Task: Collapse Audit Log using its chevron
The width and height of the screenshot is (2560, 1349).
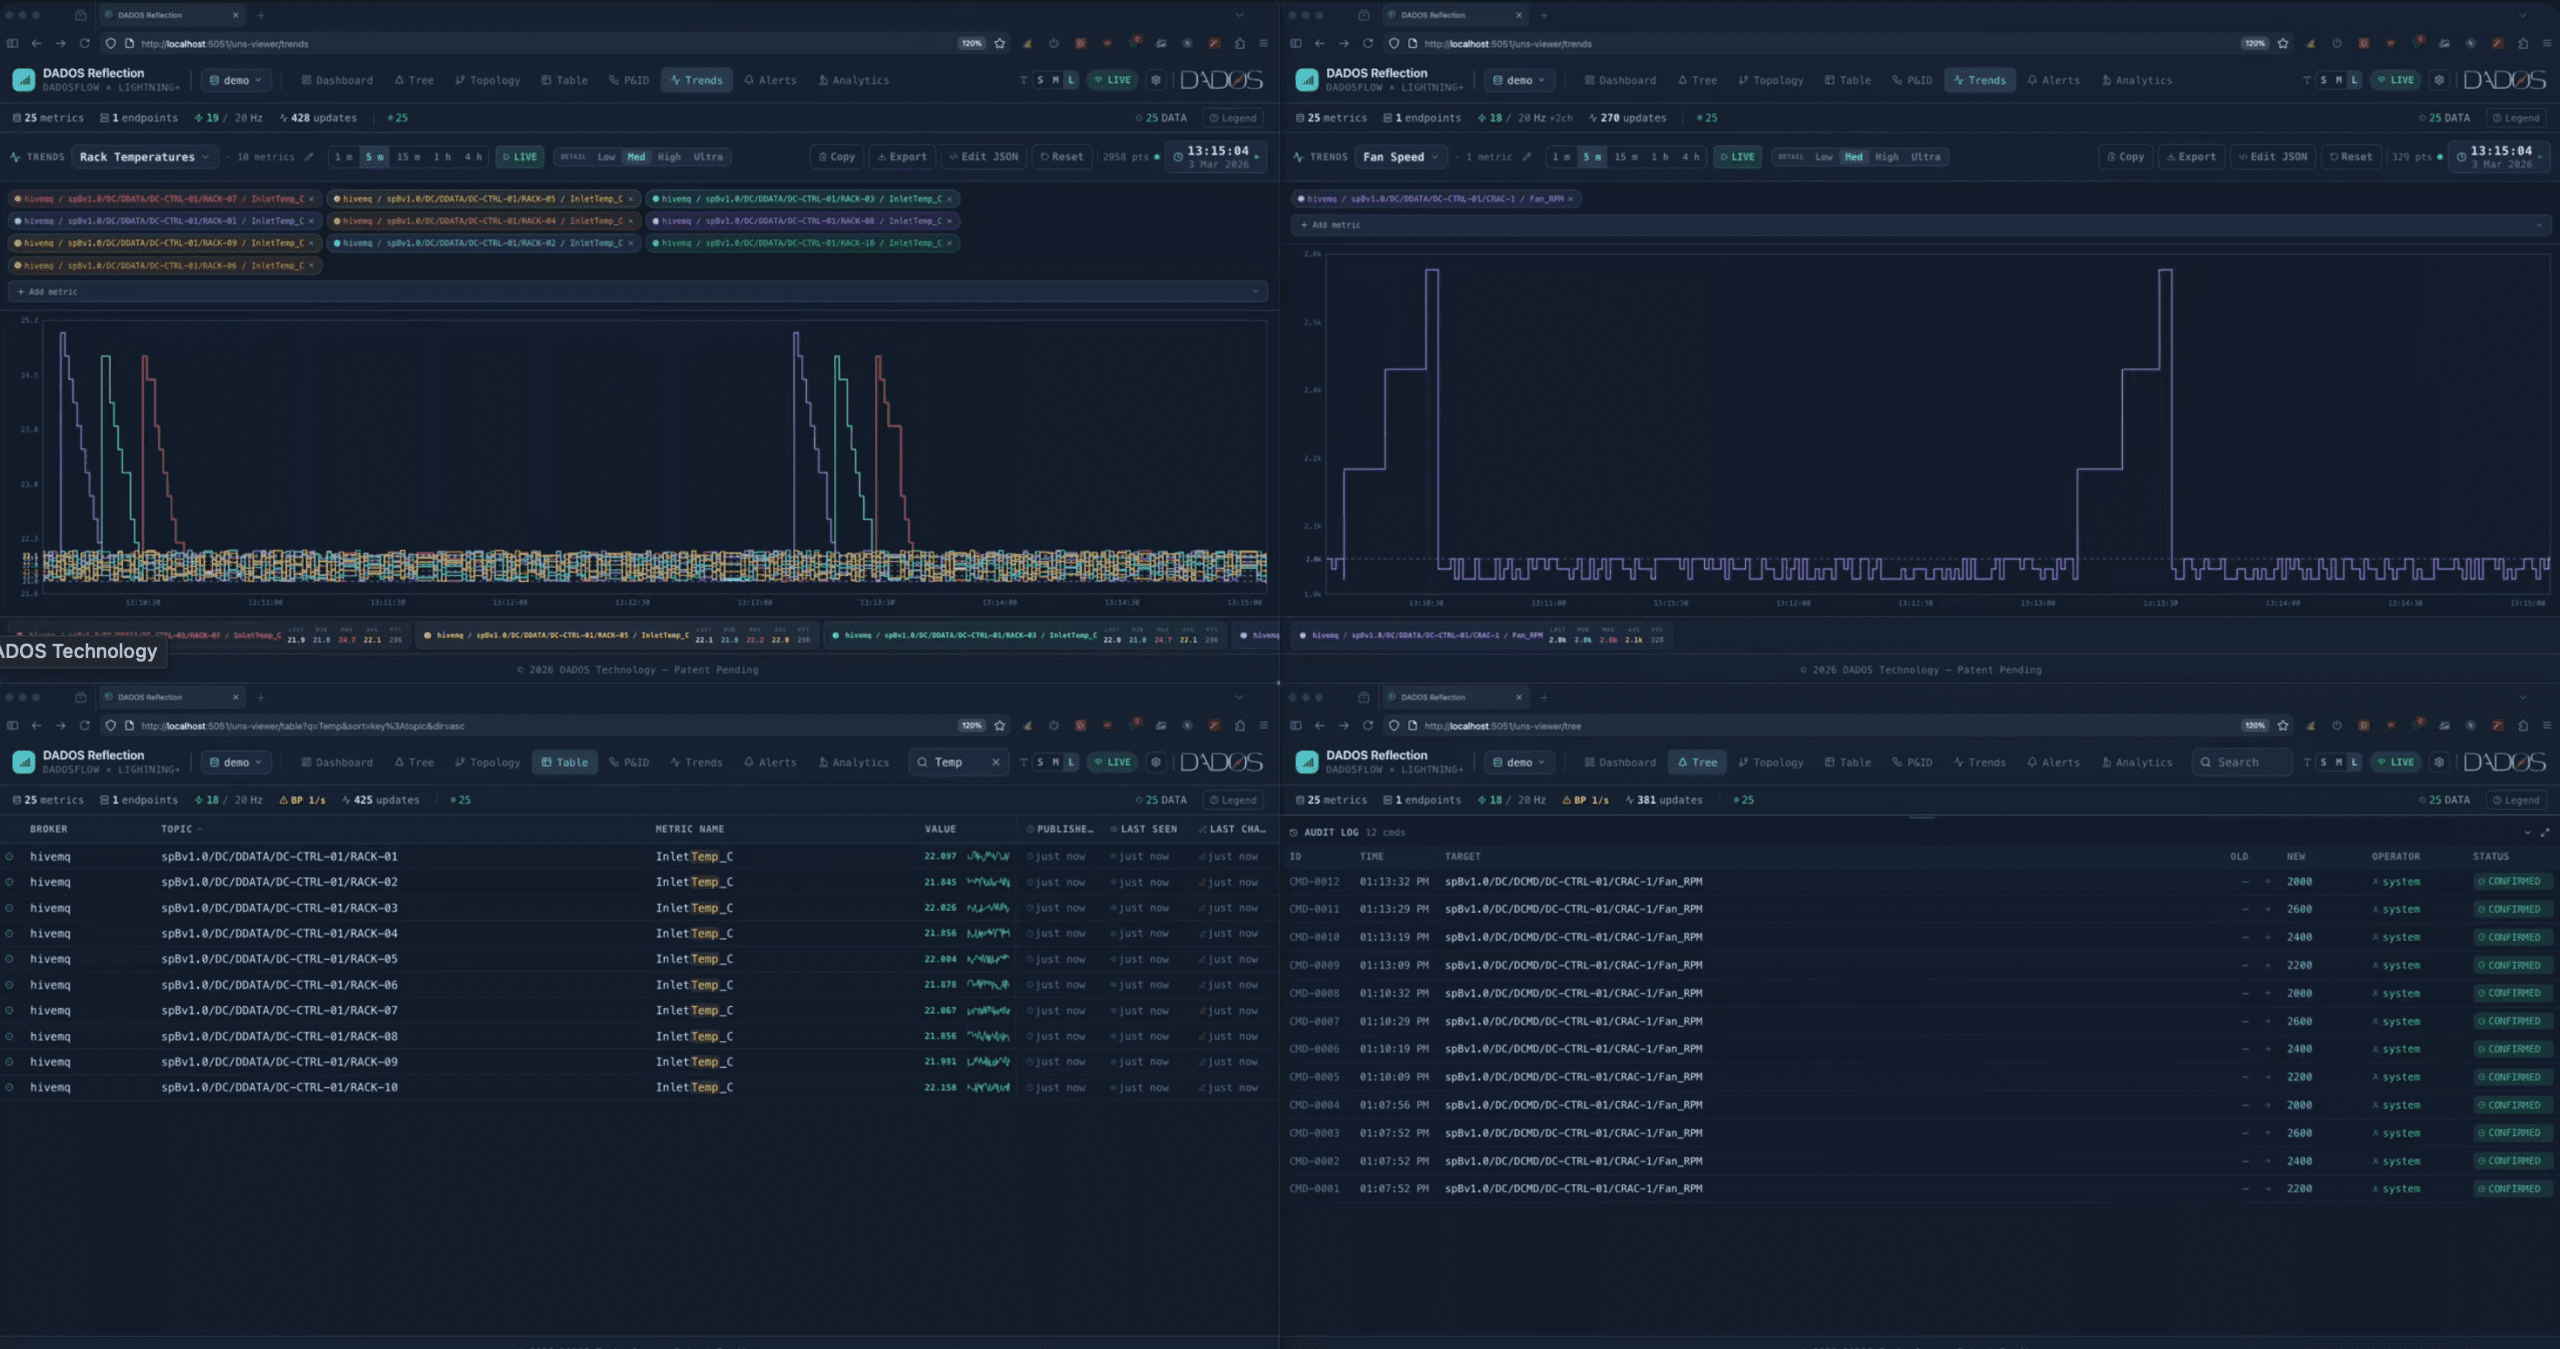Action: (x=2528, y=832)
